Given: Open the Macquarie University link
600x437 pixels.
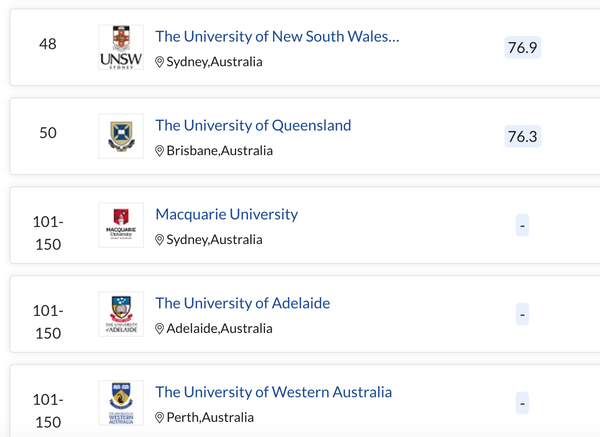Looking at the screenshot, I should coord(227,215).
